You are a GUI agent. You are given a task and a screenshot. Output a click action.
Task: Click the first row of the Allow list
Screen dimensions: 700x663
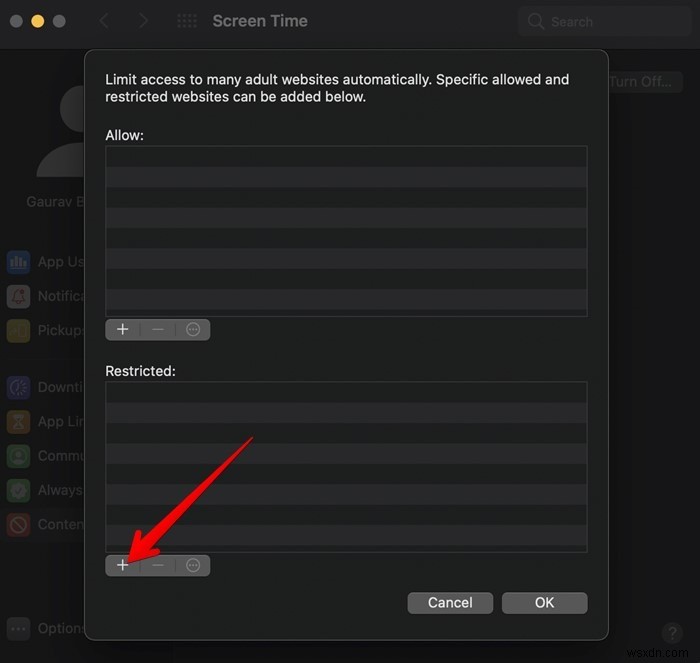click(x=346, y=157)
